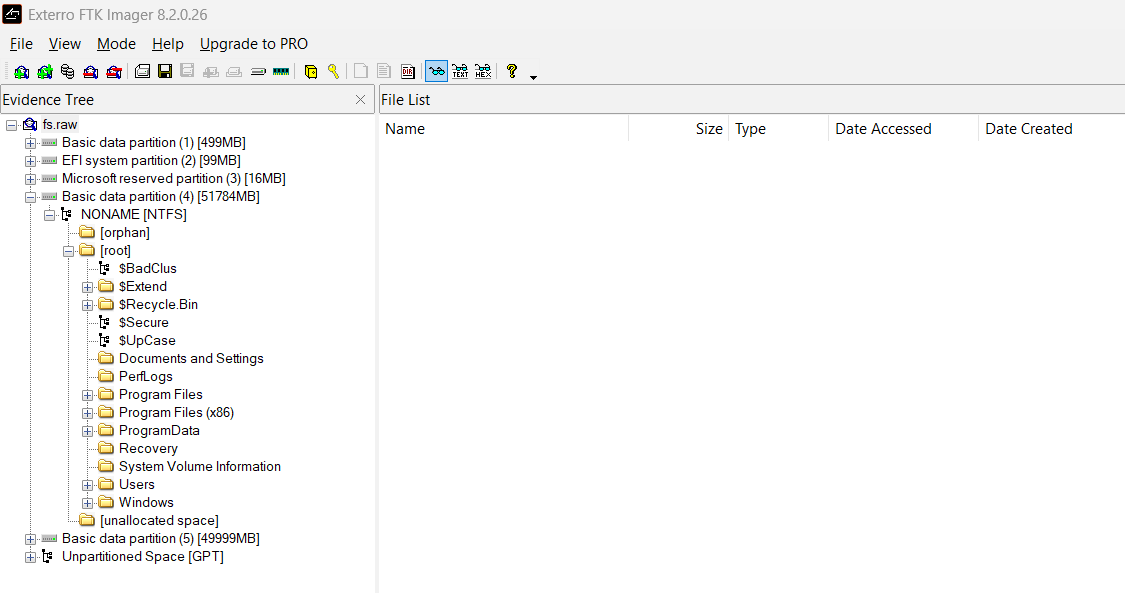Click the Export Directory Listing icon

pos(408,72)
